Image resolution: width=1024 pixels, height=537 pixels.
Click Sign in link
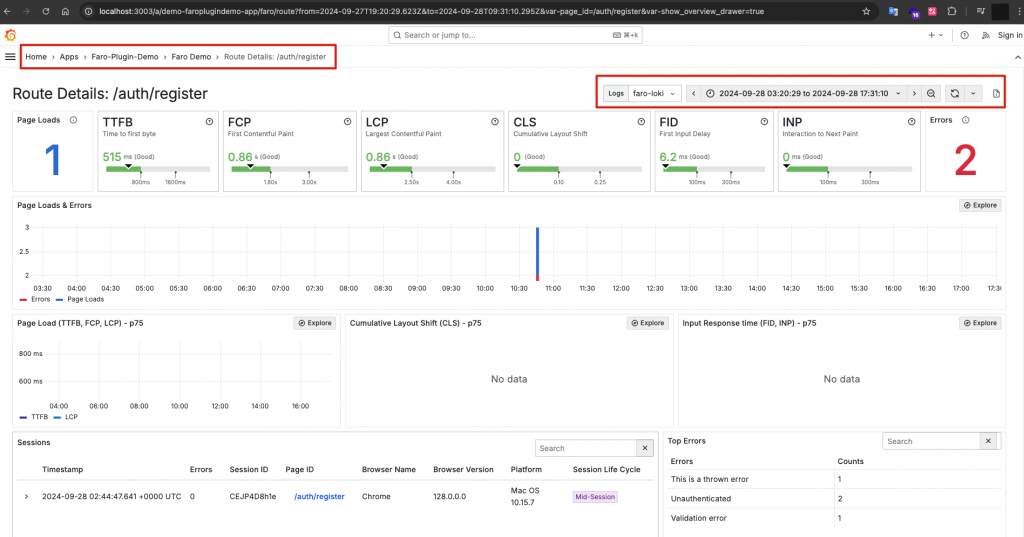click(x=1010, y=35)
